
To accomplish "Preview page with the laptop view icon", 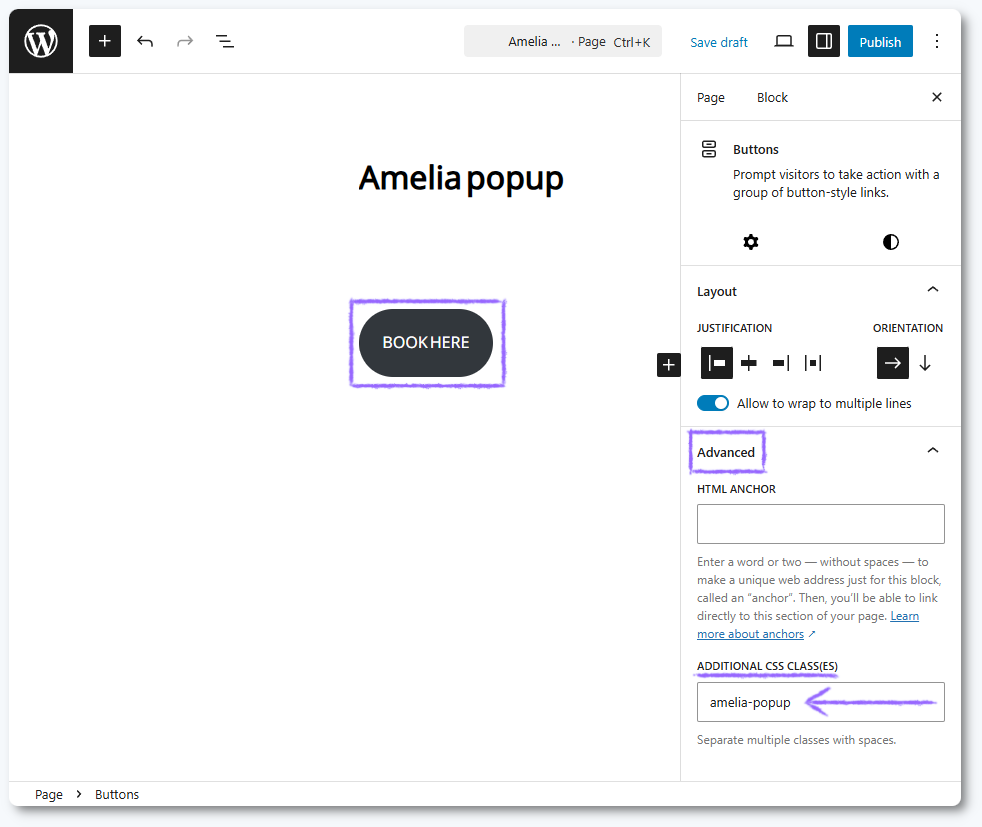I will click(784, 42).
